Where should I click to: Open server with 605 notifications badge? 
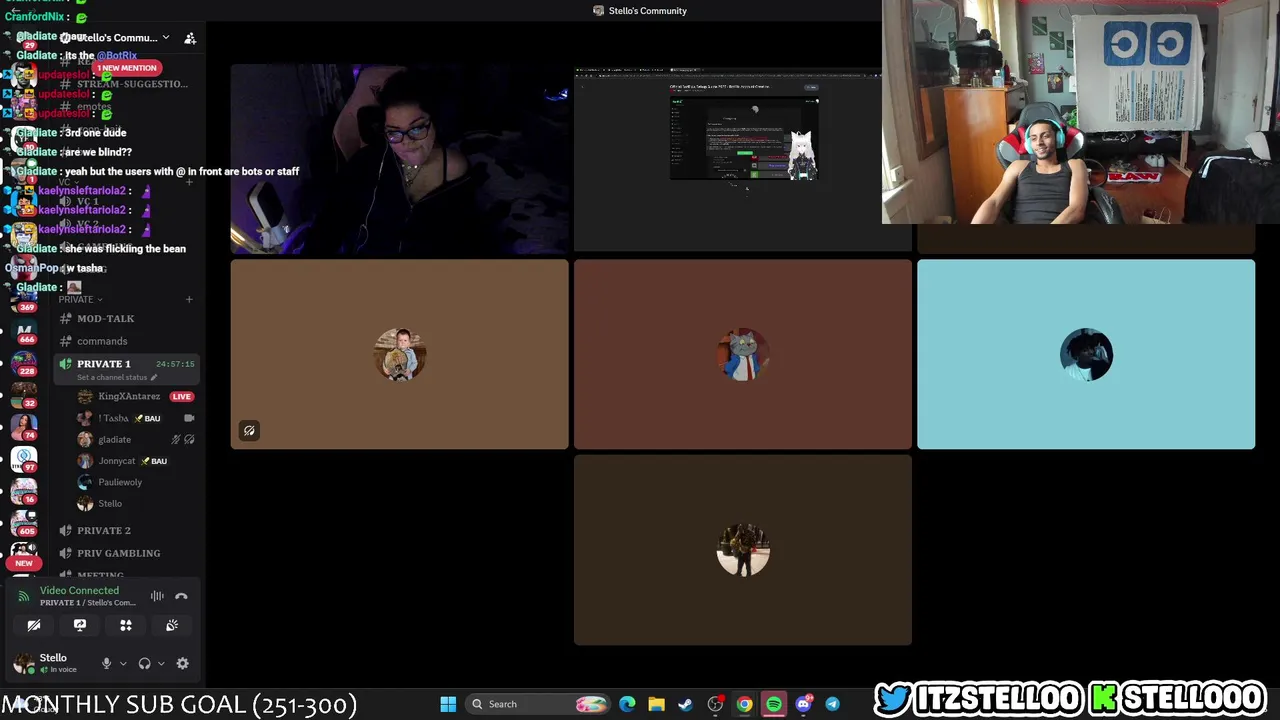tap(24, 523)
